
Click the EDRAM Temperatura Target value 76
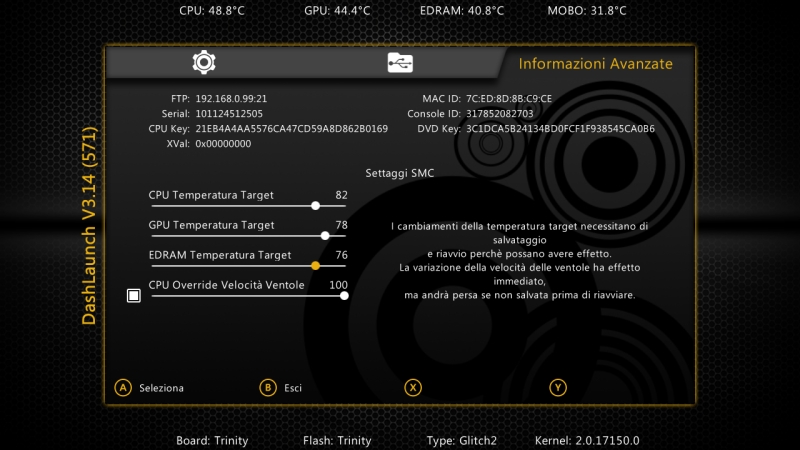(341, 255)
